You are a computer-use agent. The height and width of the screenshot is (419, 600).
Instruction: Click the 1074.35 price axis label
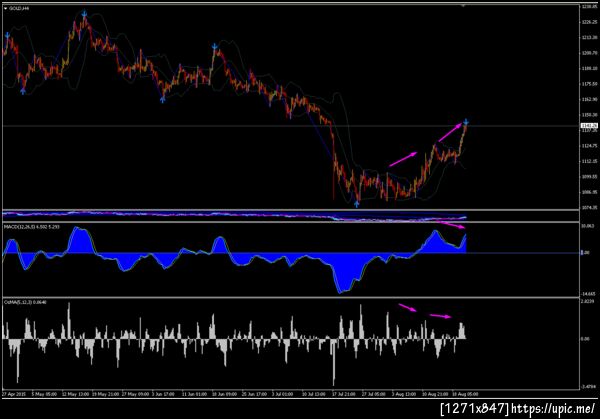[x=589, y=208]
